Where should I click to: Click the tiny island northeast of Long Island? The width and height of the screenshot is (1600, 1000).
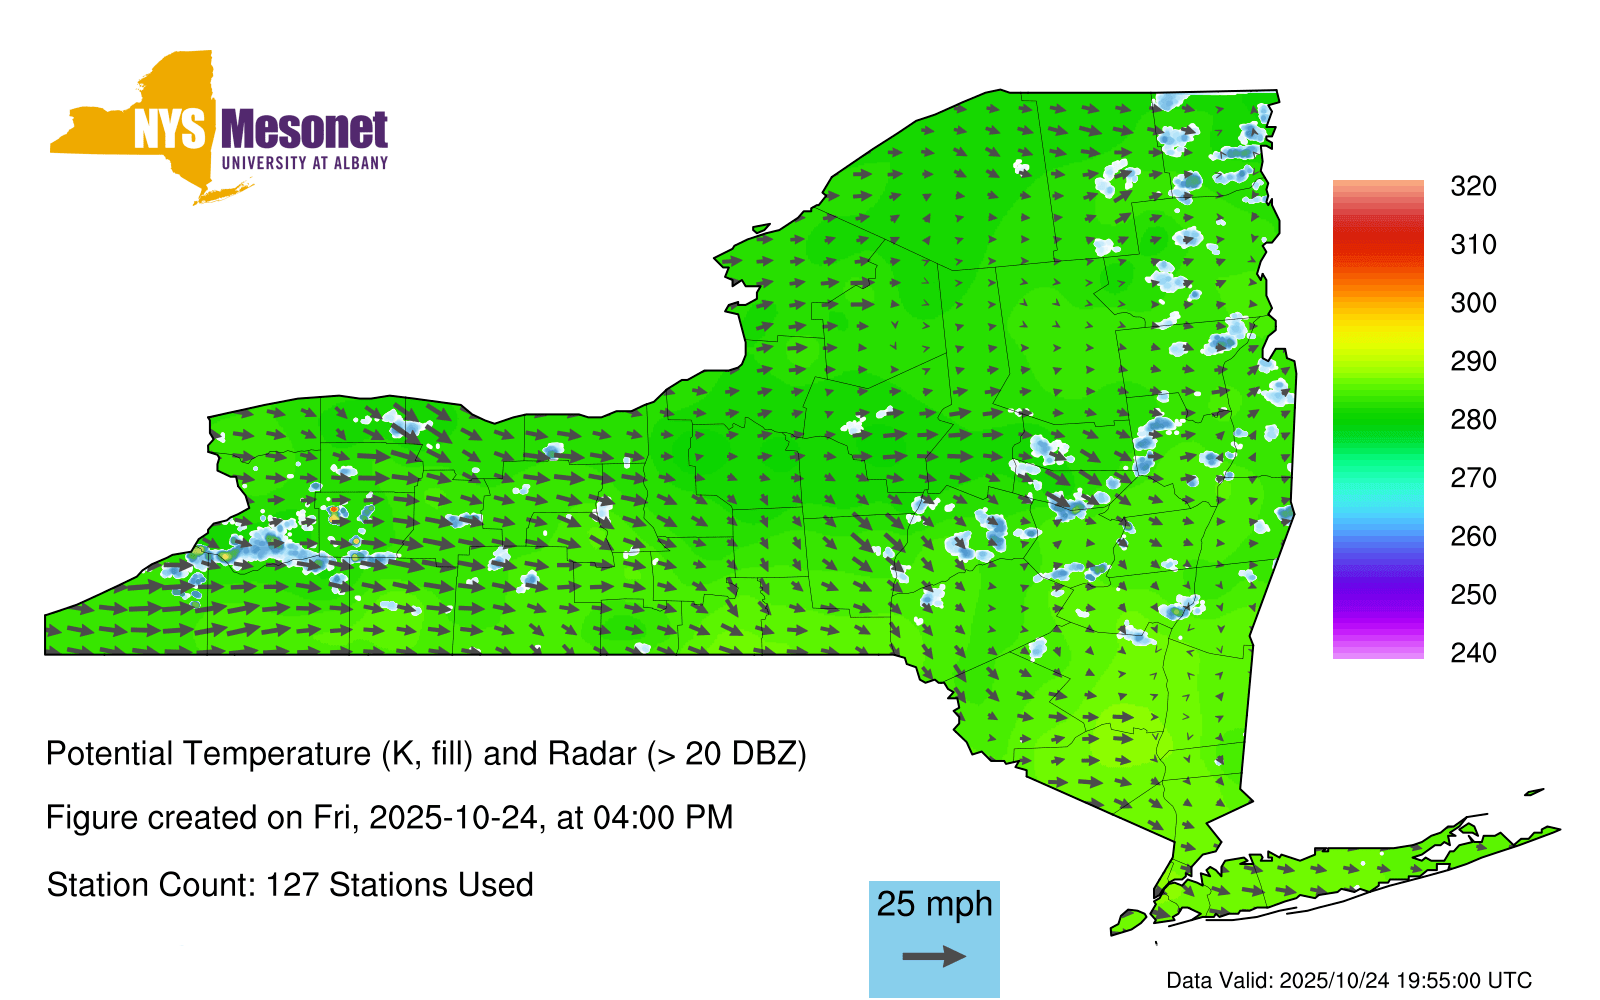[1534, 792]
